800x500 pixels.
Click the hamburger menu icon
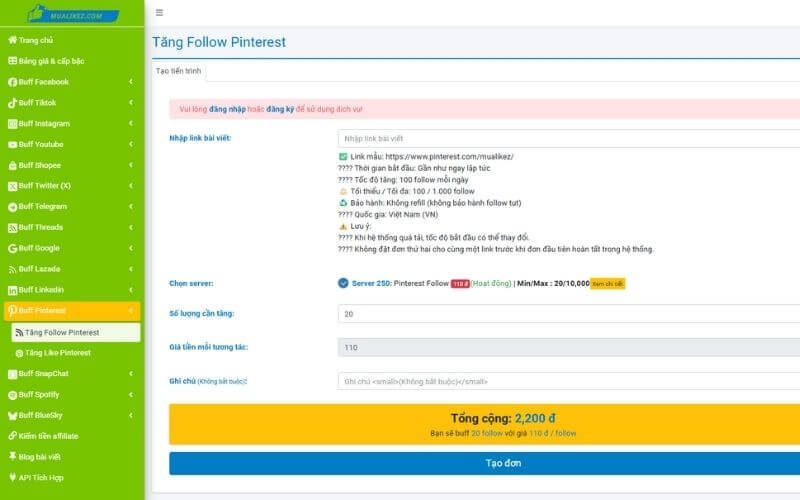160,12
